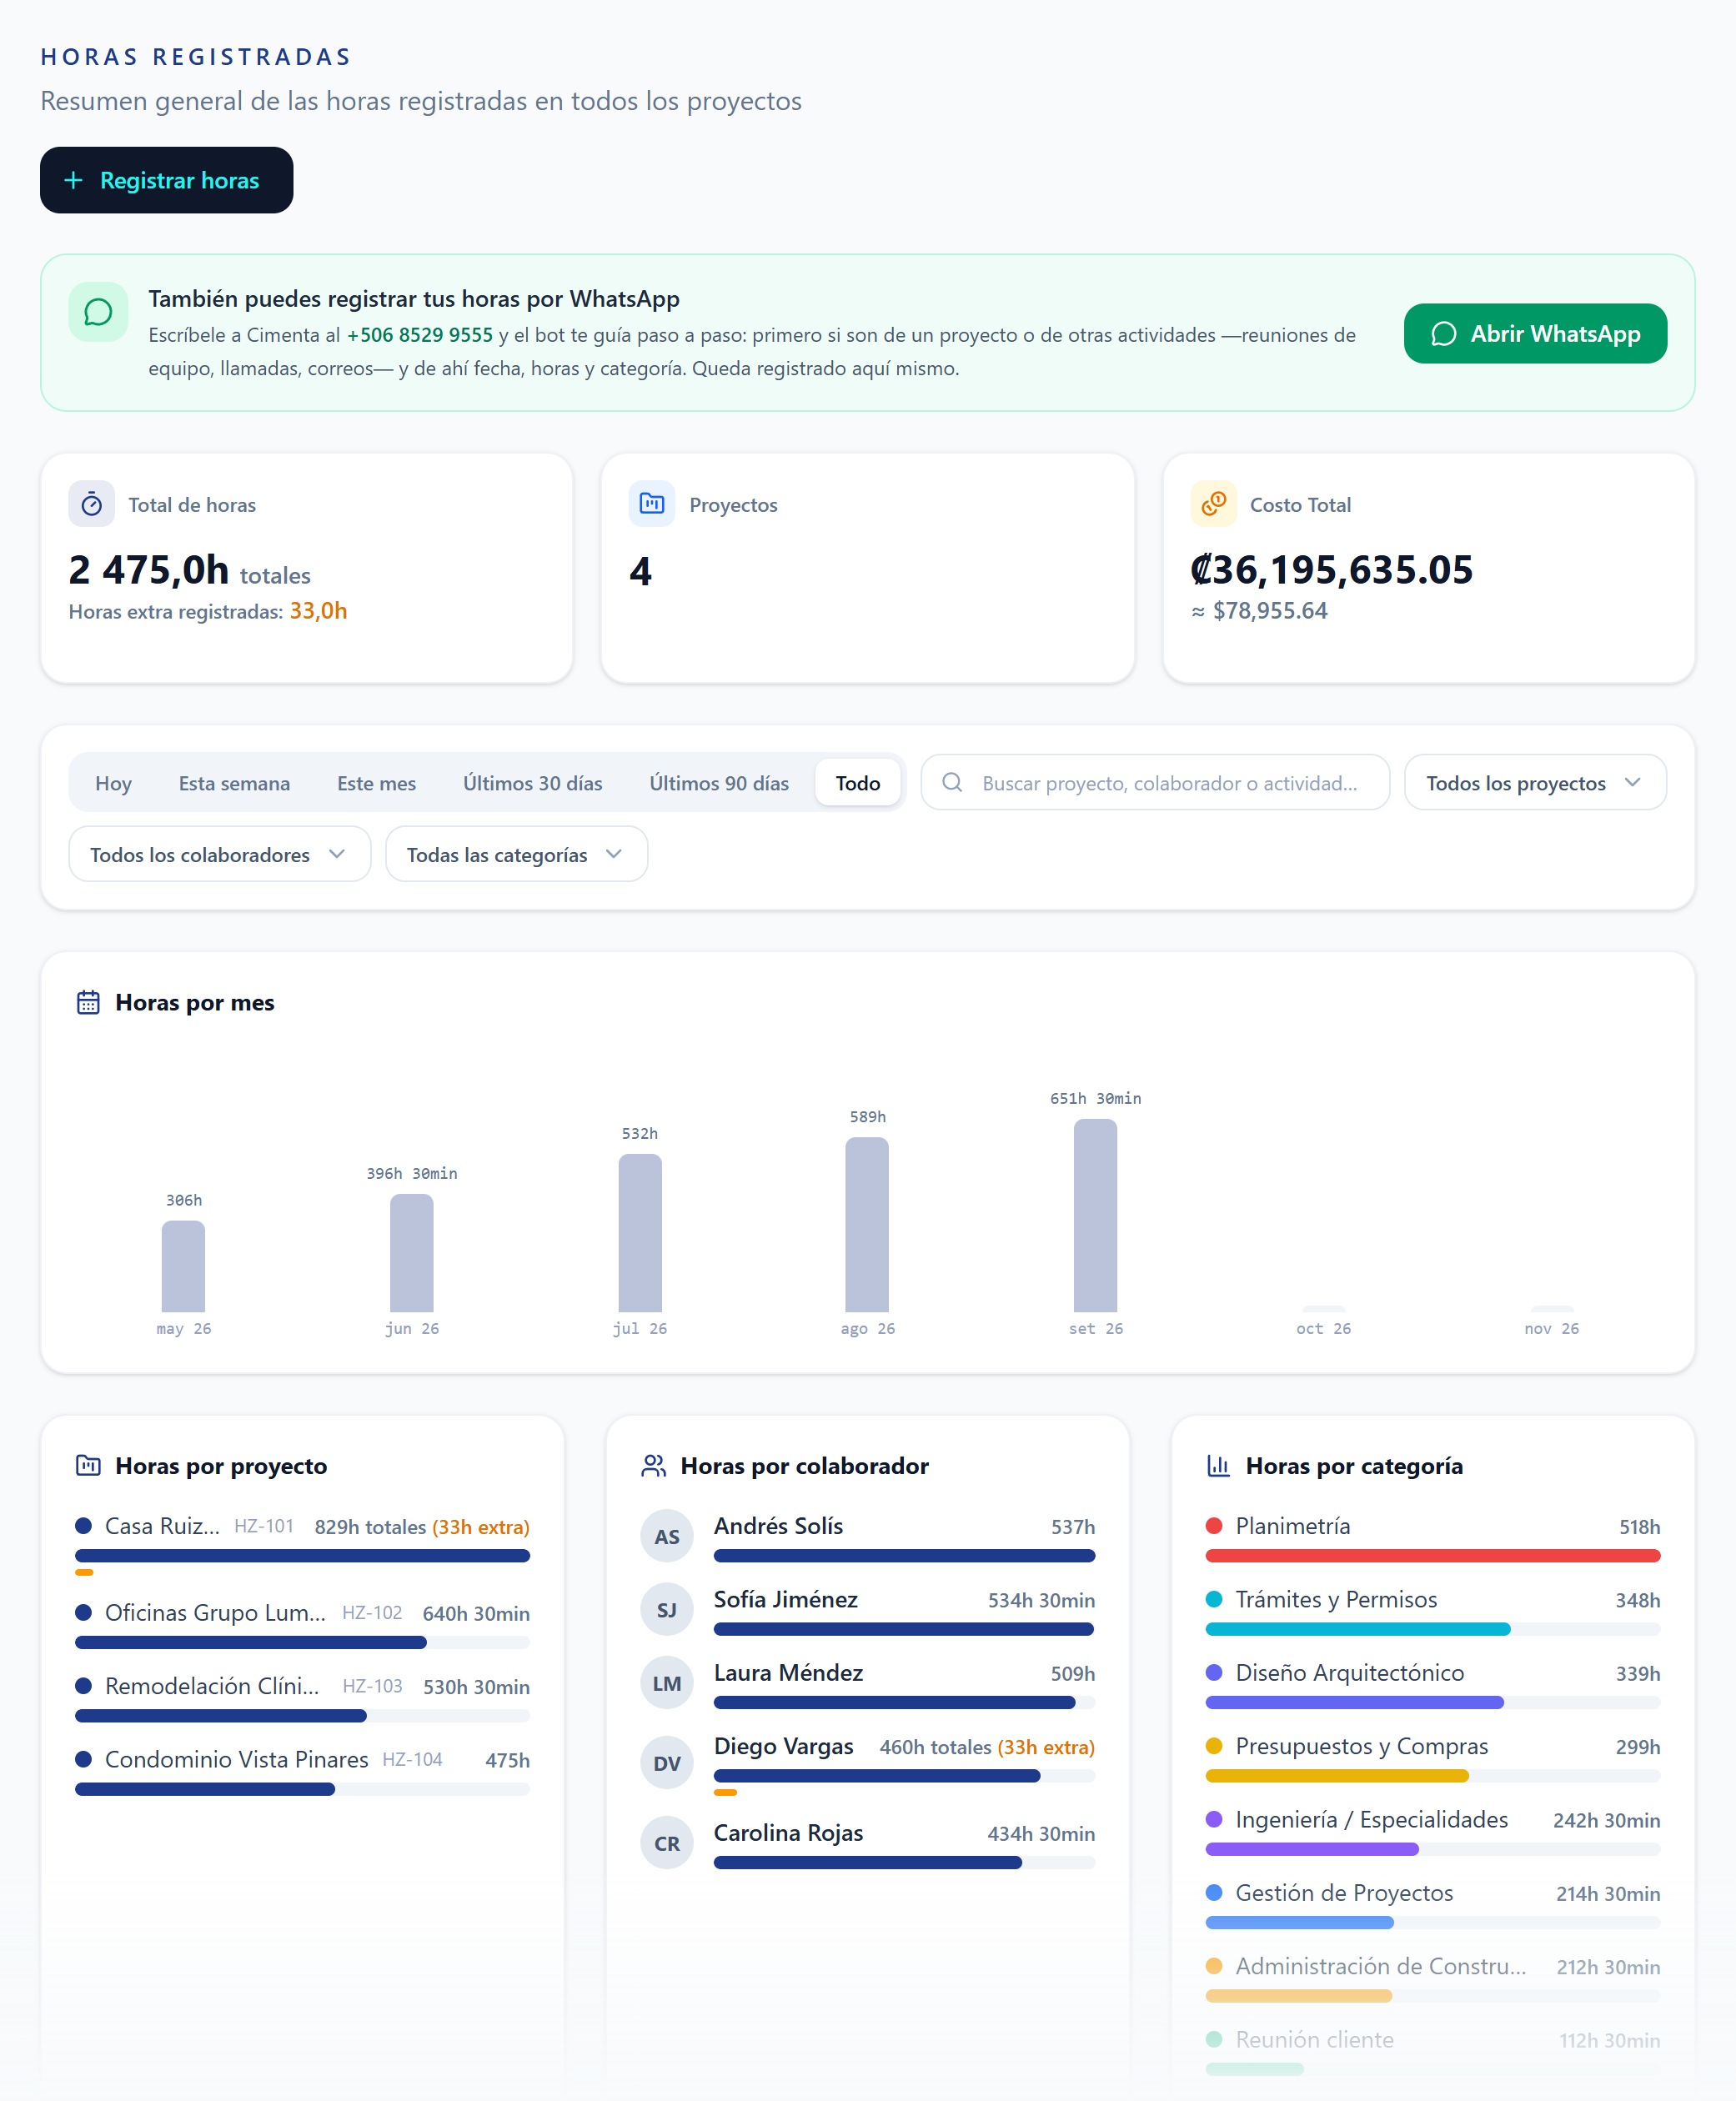Click the Presupuestos y Compras category row

(x=1432, y=1758)
